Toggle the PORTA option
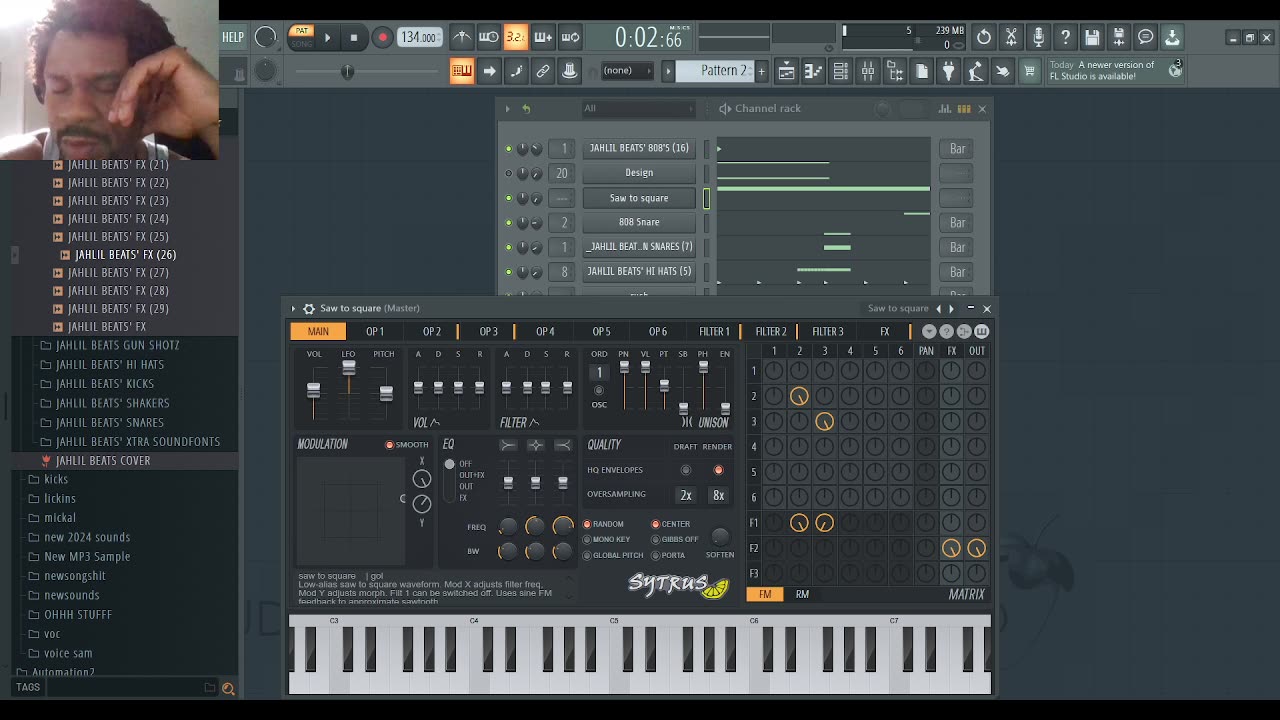Image resolution: width=1280 pixels, height=720 pixels. [668, 555]
